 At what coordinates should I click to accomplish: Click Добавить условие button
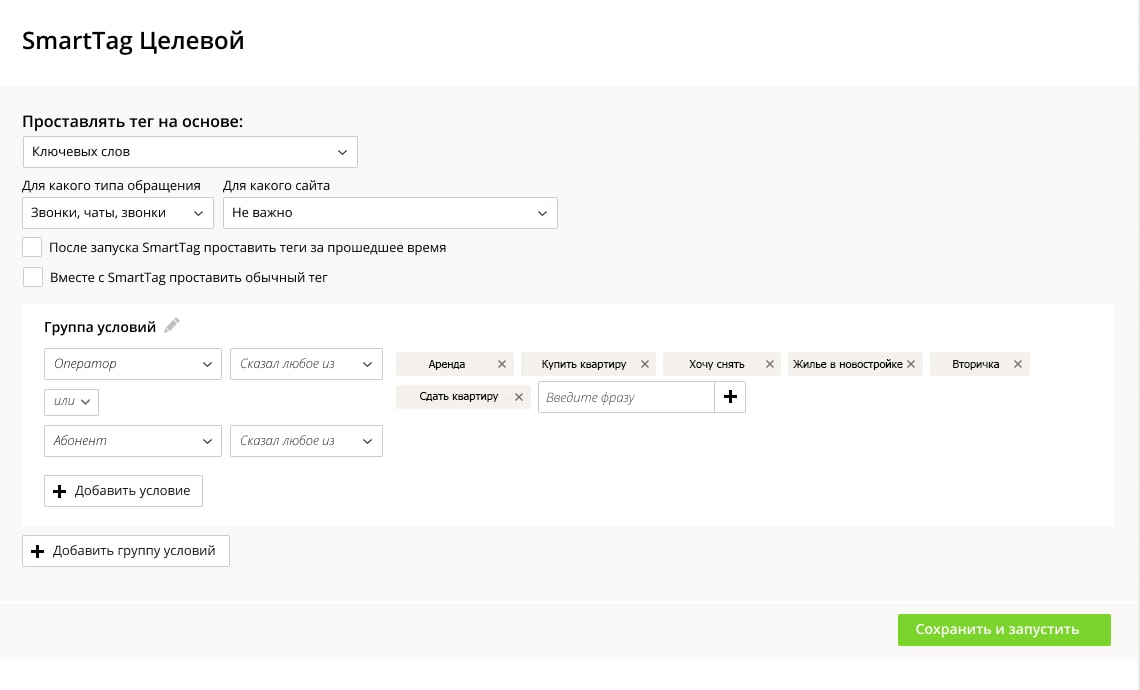point(124,491)
